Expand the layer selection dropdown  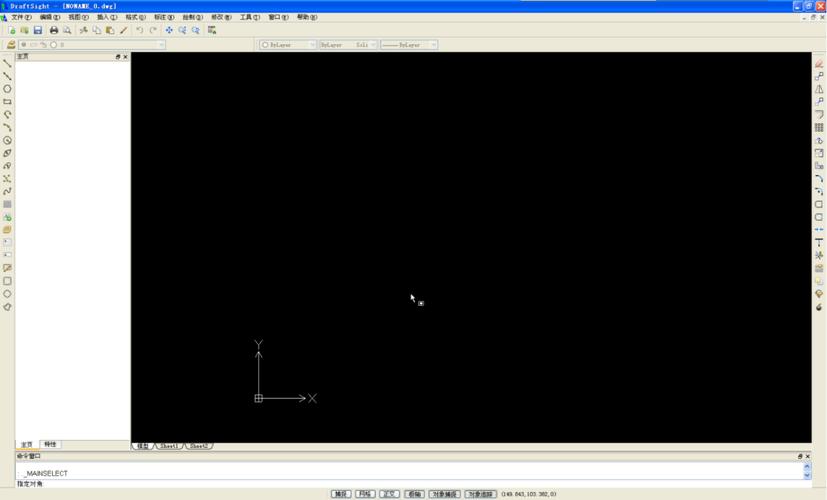[161, 45]
